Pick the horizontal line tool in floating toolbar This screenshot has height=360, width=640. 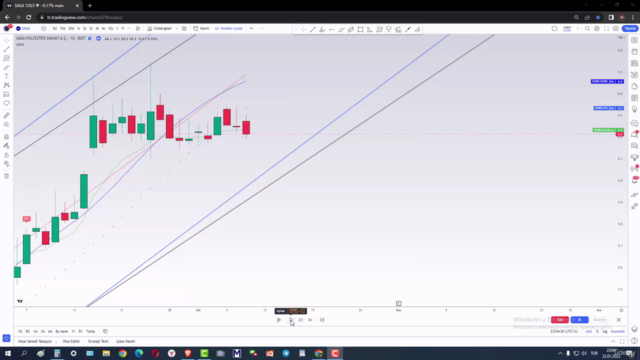point(331,29)
